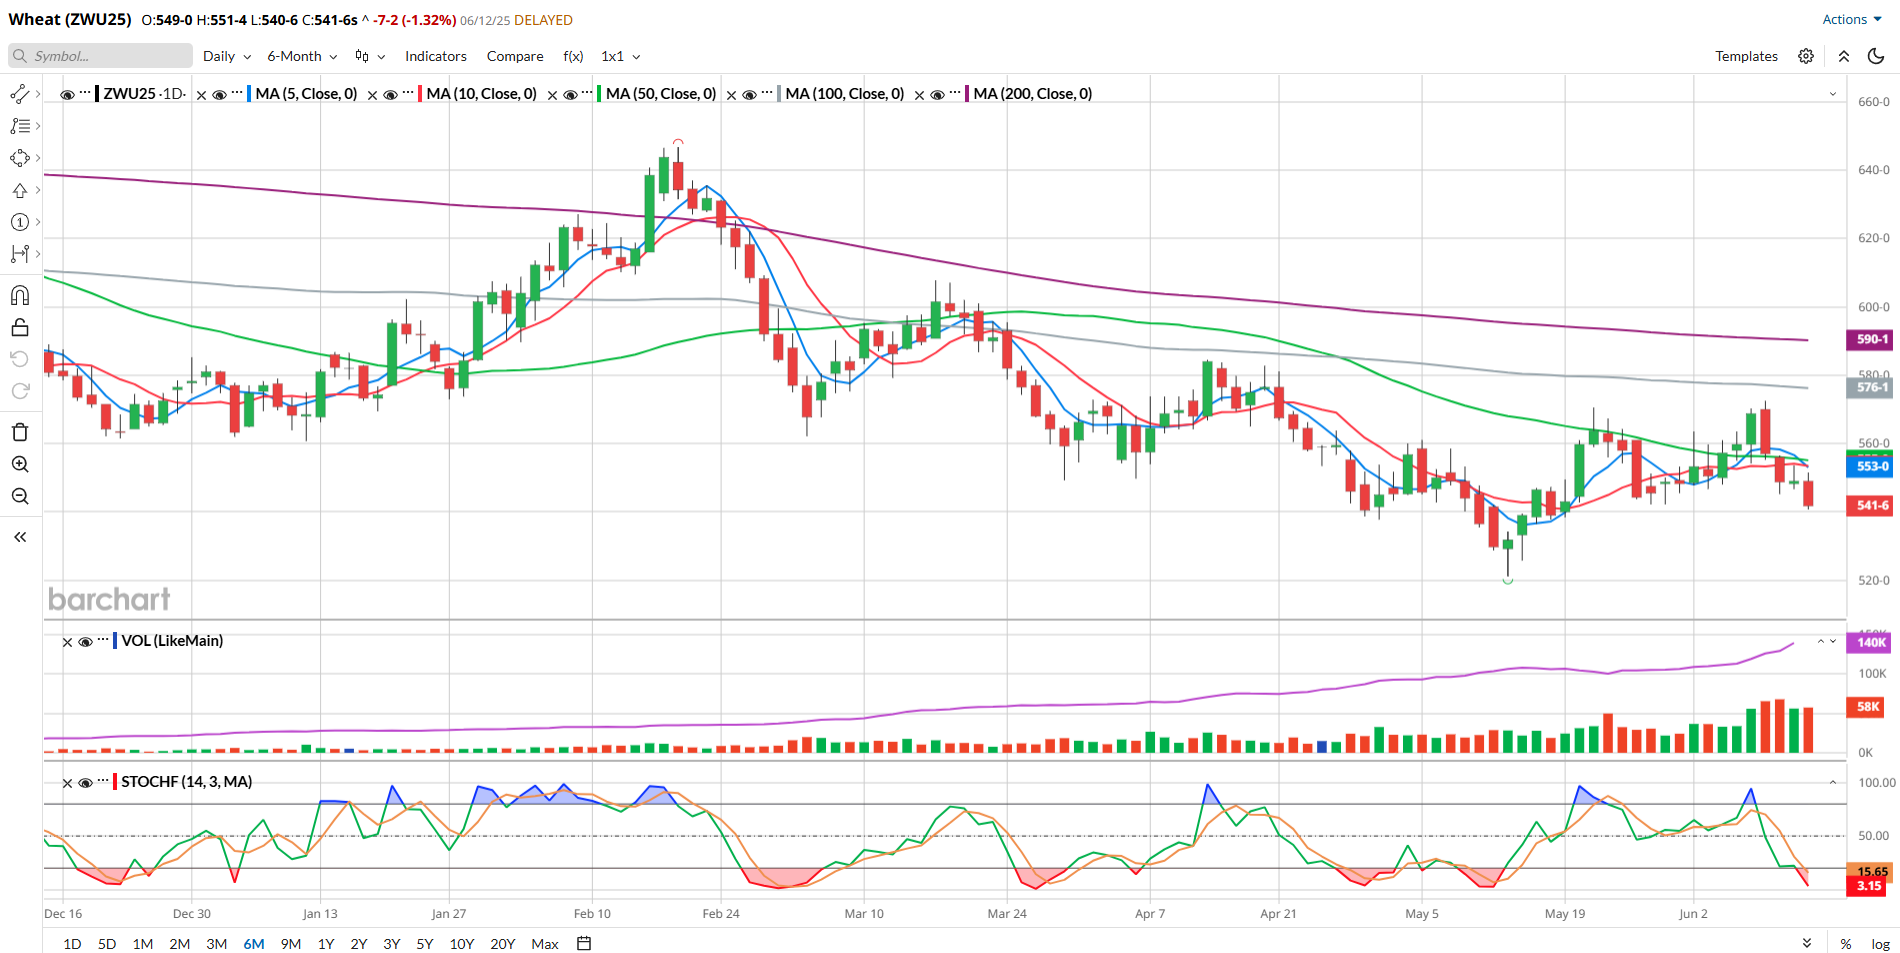Collapse the left drawing tools sidebar
Screen dimensions: 1900x953
coord(20,537)
